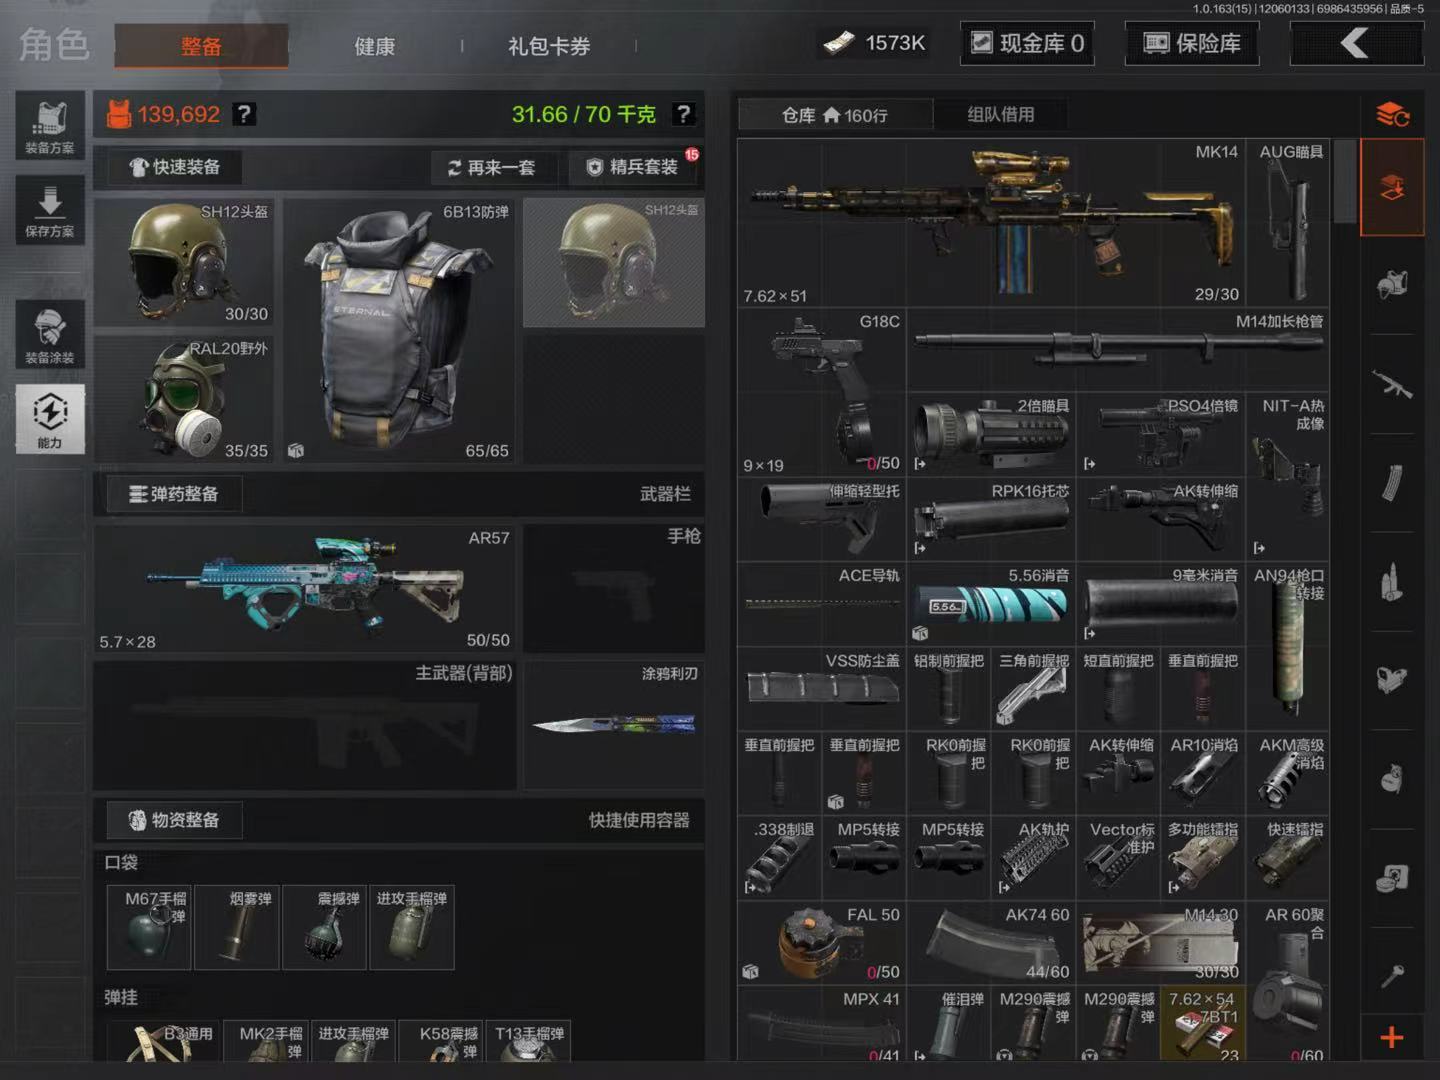Screen dimensions: 1440x1080
Task: Open the 保险库 vault button
Action: (x=1192, y=43)
